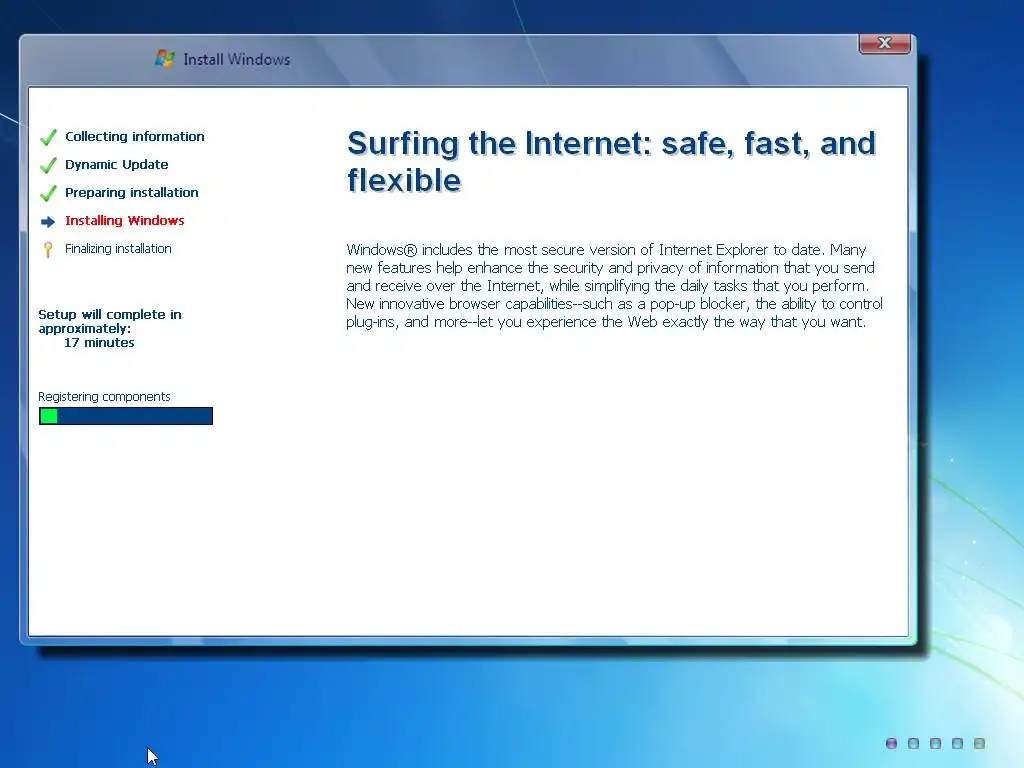The width and height of the screenshot is (1024, 768).
Task: Select the Preparing installation step
Action: tap(131, 193)
